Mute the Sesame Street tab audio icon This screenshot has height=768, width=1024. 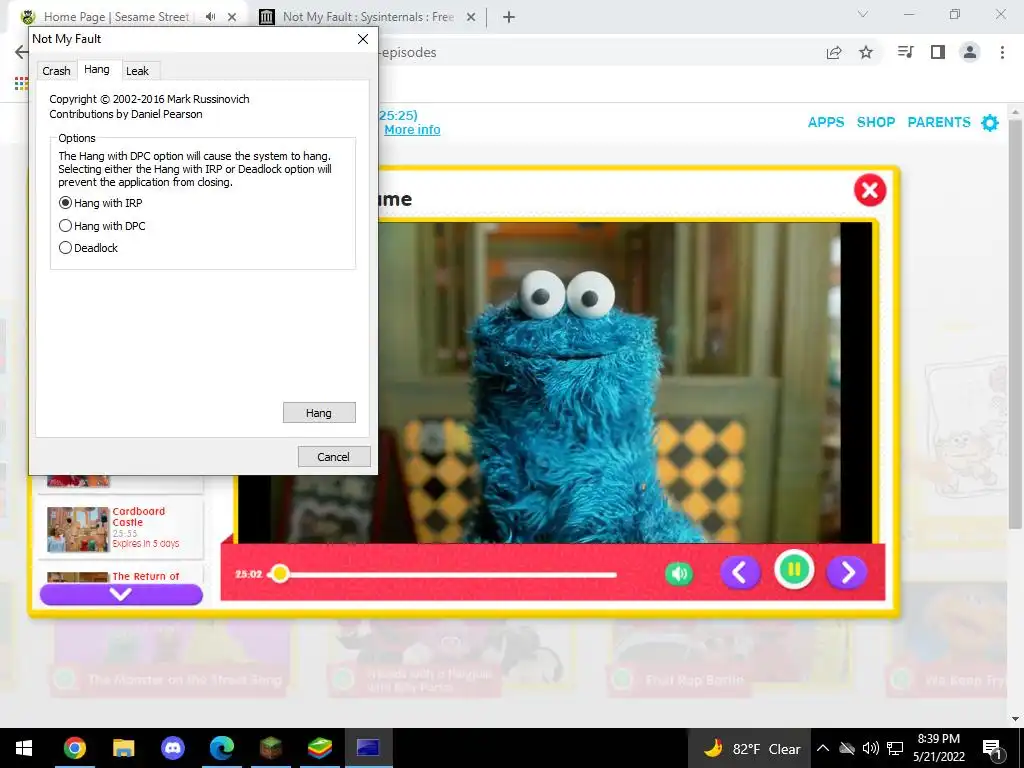[x=210, y=17]
